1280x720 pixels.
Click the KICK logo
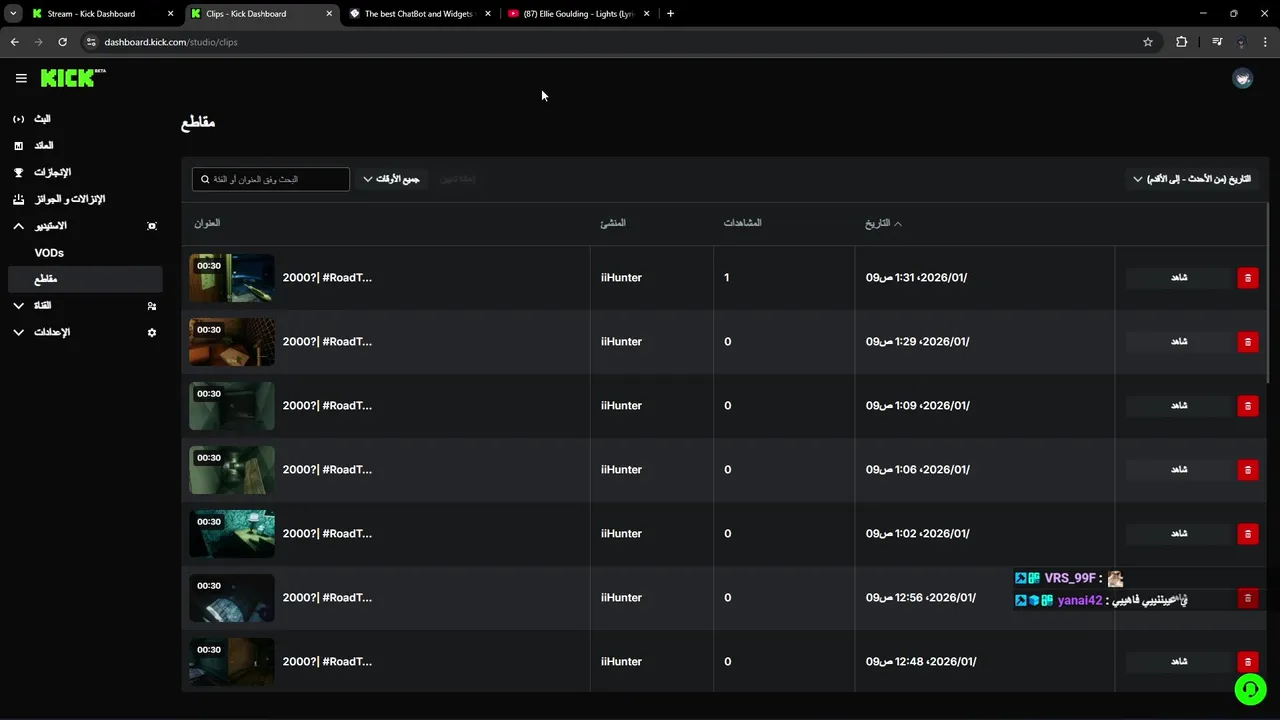[x=72, y=78]
